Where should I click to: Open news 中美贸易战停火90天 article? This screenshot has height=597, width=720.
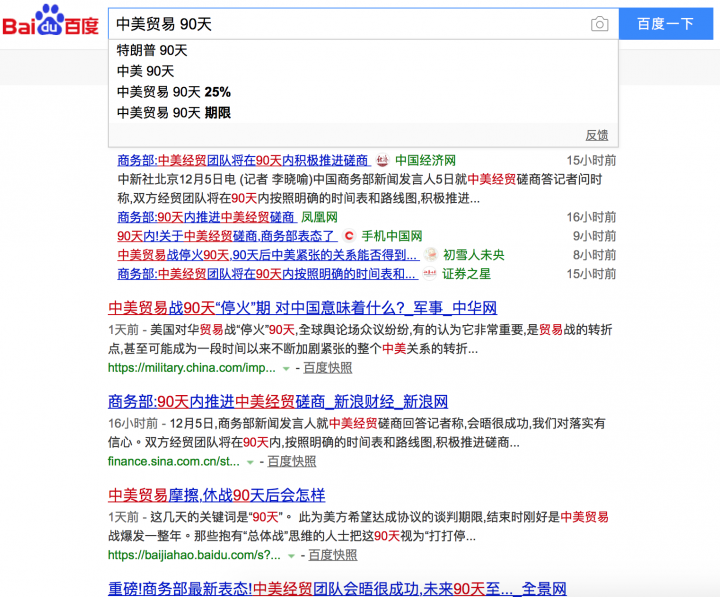click(268, 255)
